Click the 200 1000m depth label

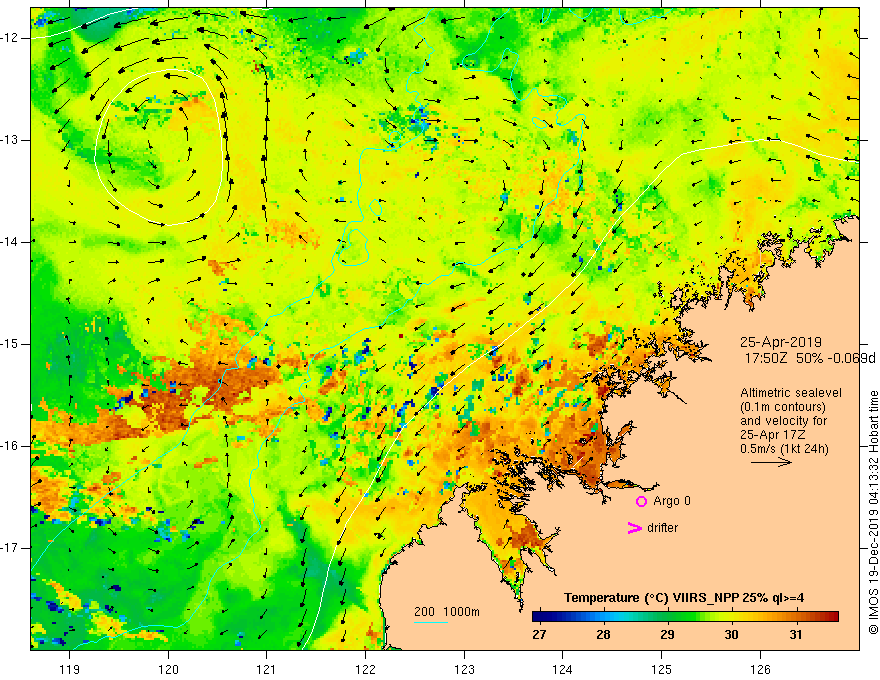coord(447,612)
